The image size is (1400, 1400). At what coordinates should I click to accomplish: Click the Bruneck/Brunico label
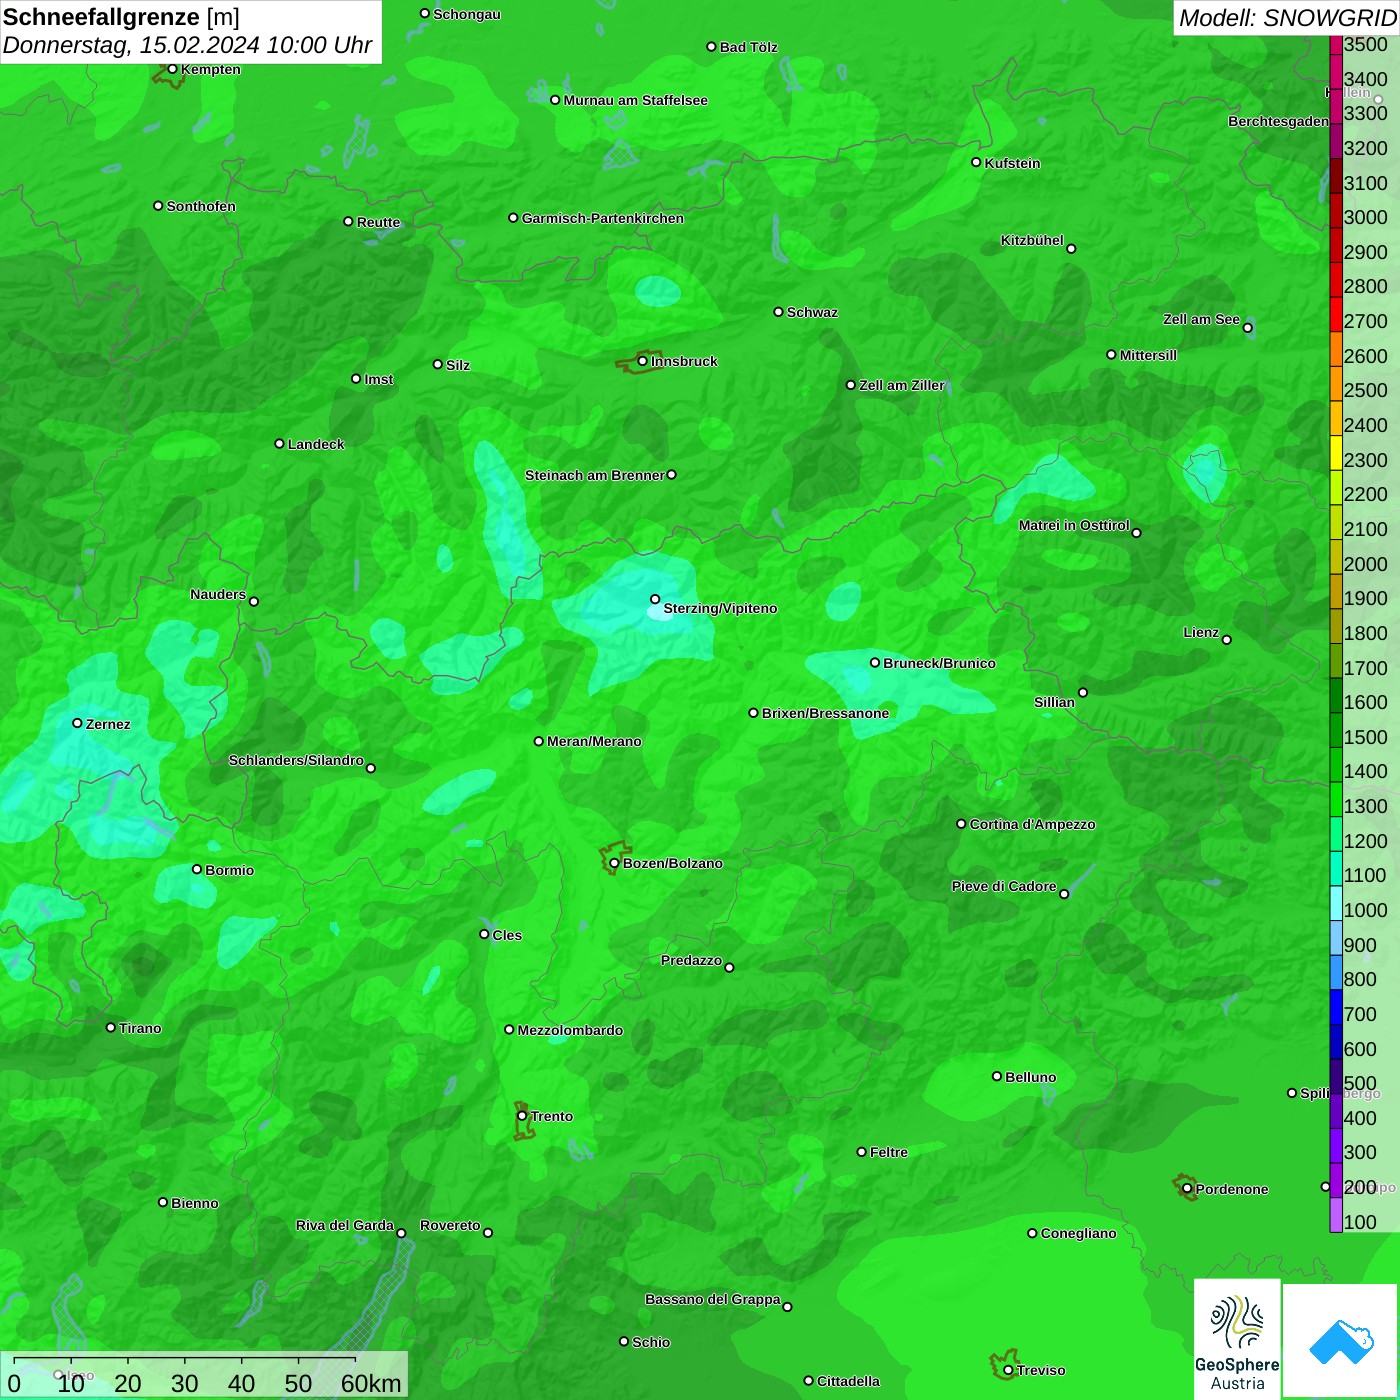(x=939, y=663)
